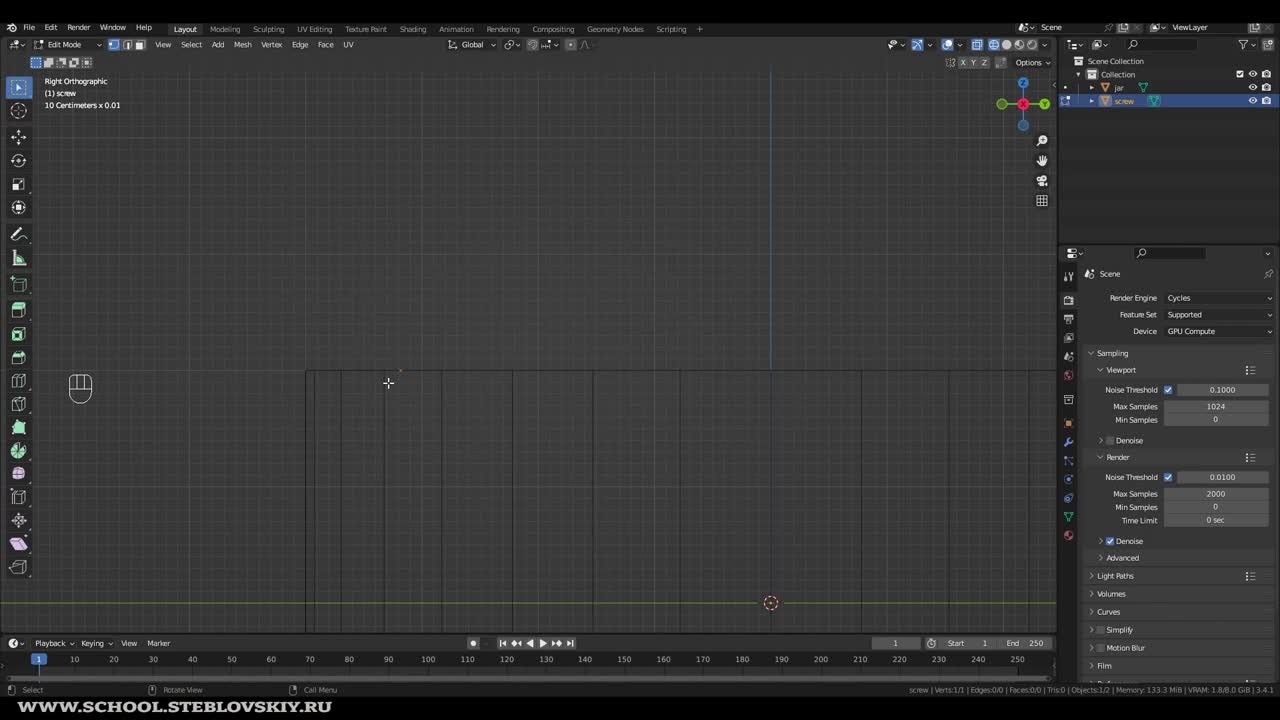The width and height of the screenshot is (1280, 720).
Task: Choose the Move tool
Action: tap(18, 137)
